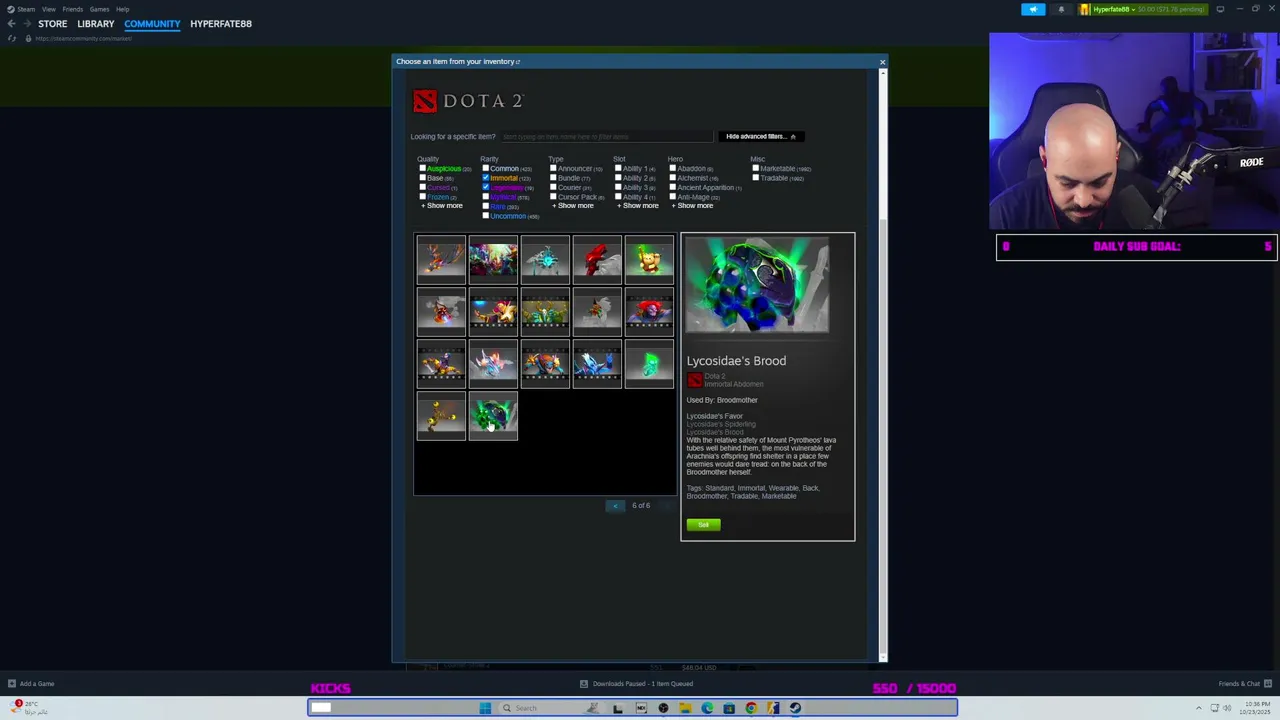The height and width of the screenshot is (720, 1280).
Task: Check the Bundle type filter
Action: coord(554,178)
